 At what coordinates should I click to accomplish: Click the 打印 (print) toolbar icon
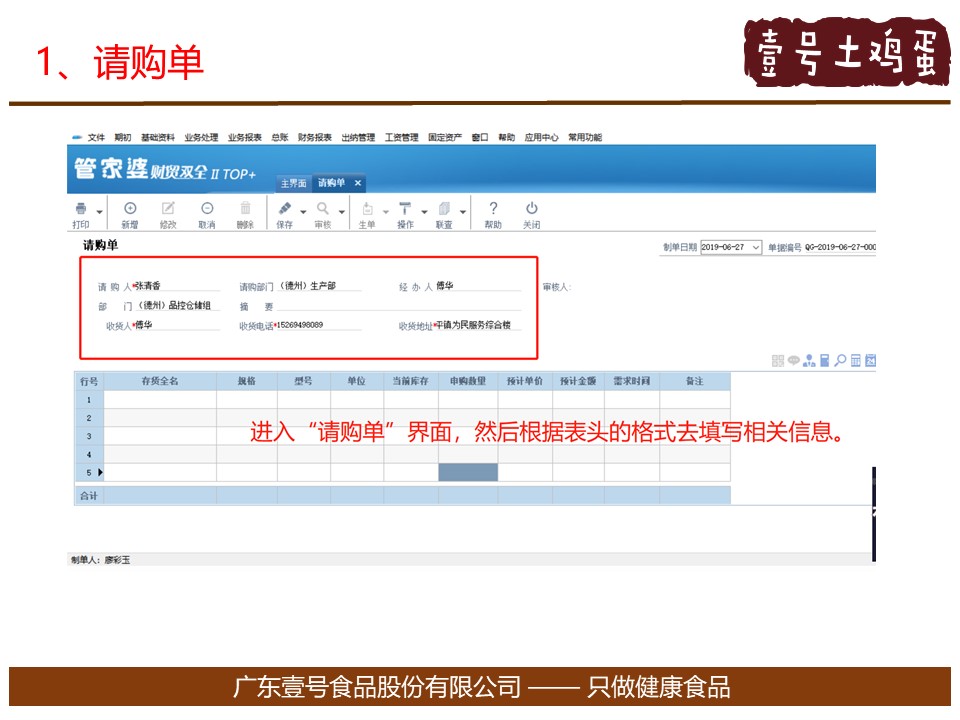point(80,209)
